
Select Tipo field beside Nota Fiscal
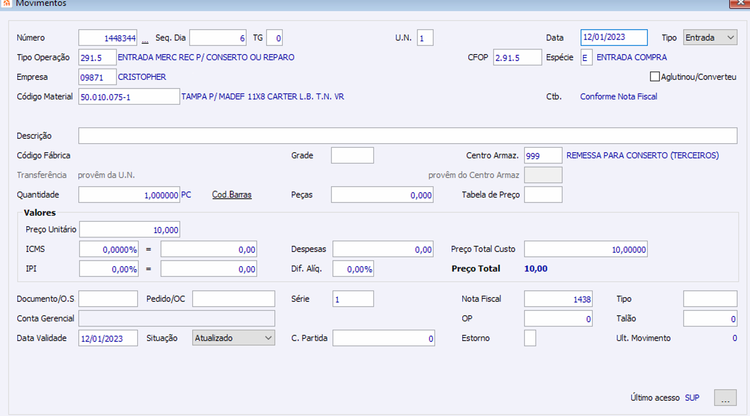pos(710,299)
